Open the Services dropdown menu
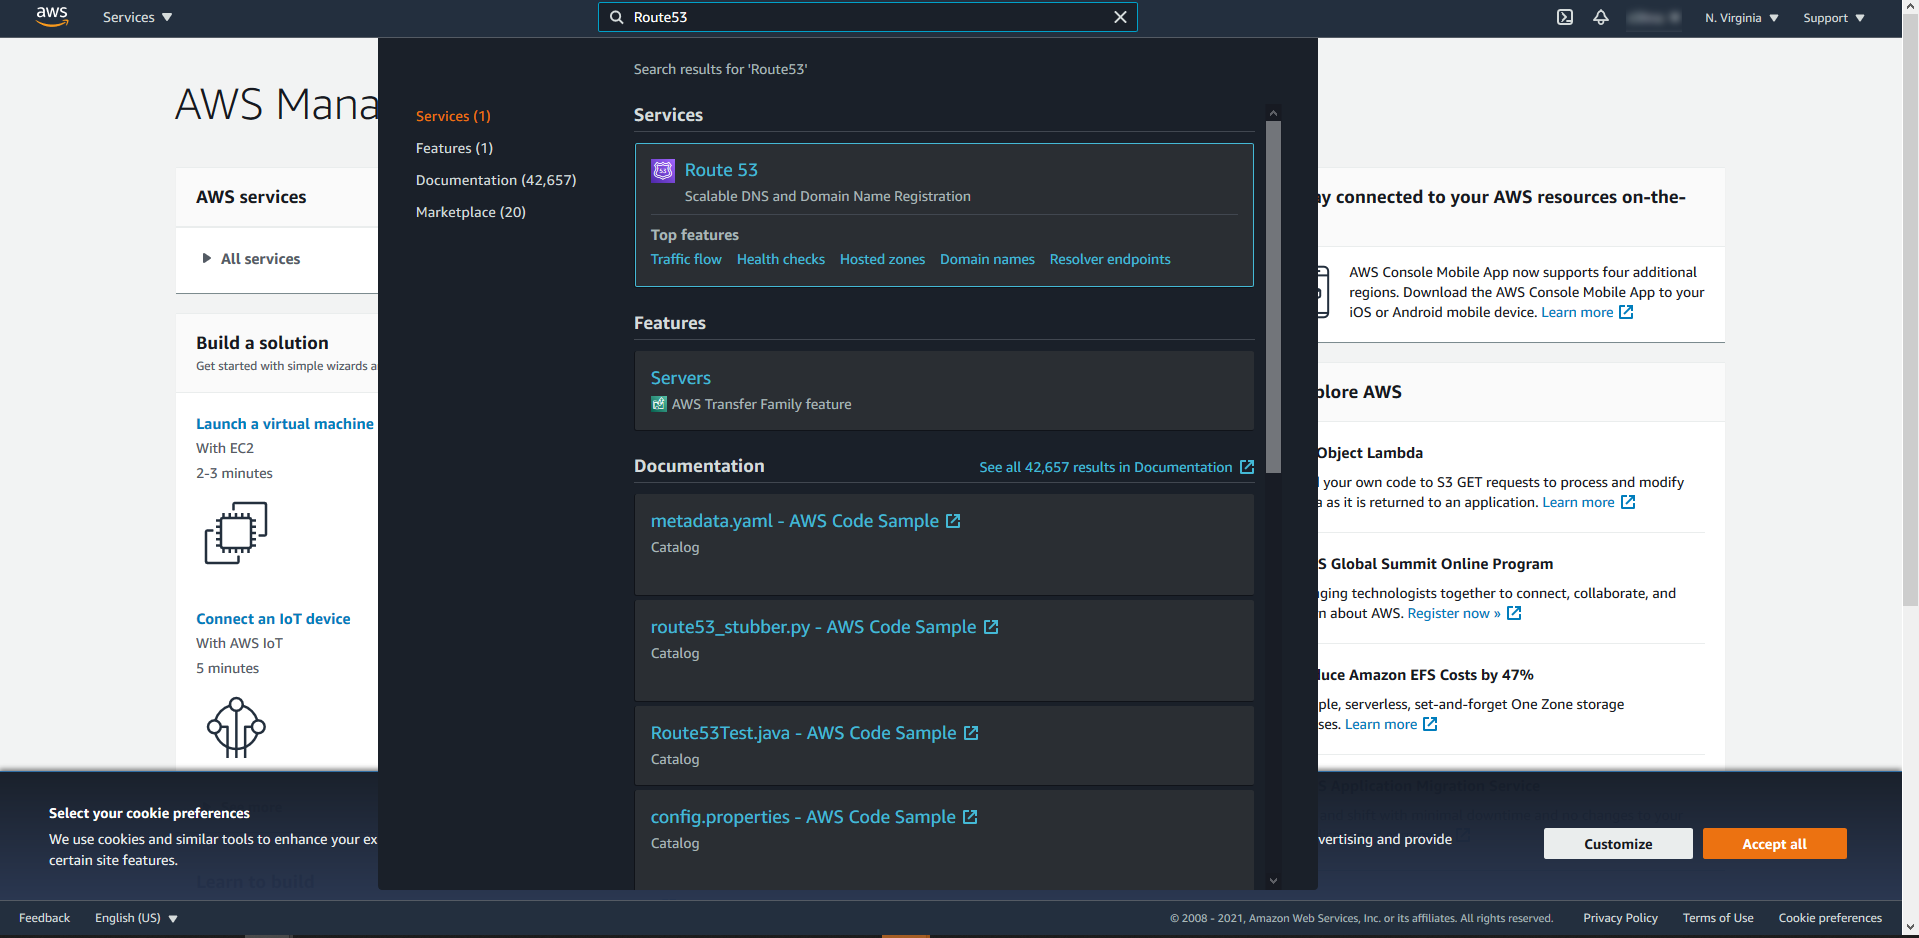This screenshot has width=1919, height=938. pyautogui.click(x=137, y=17)
